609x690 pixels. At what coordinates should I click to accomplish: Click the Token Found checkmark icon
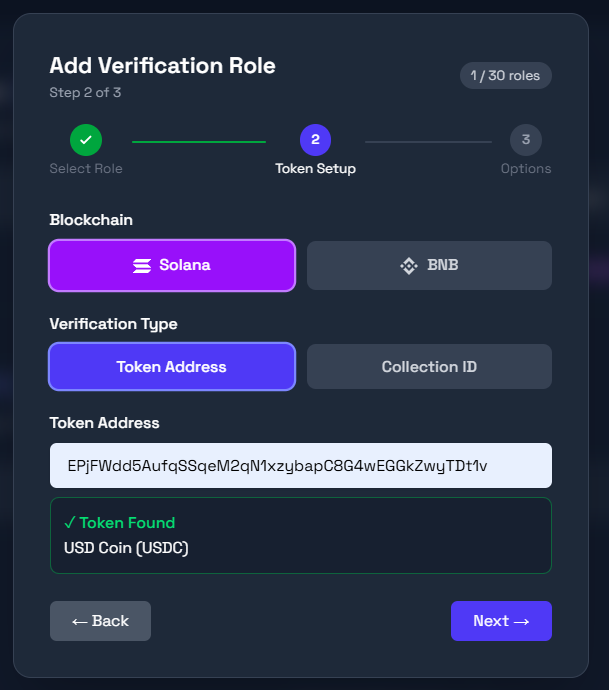point(69,523)
